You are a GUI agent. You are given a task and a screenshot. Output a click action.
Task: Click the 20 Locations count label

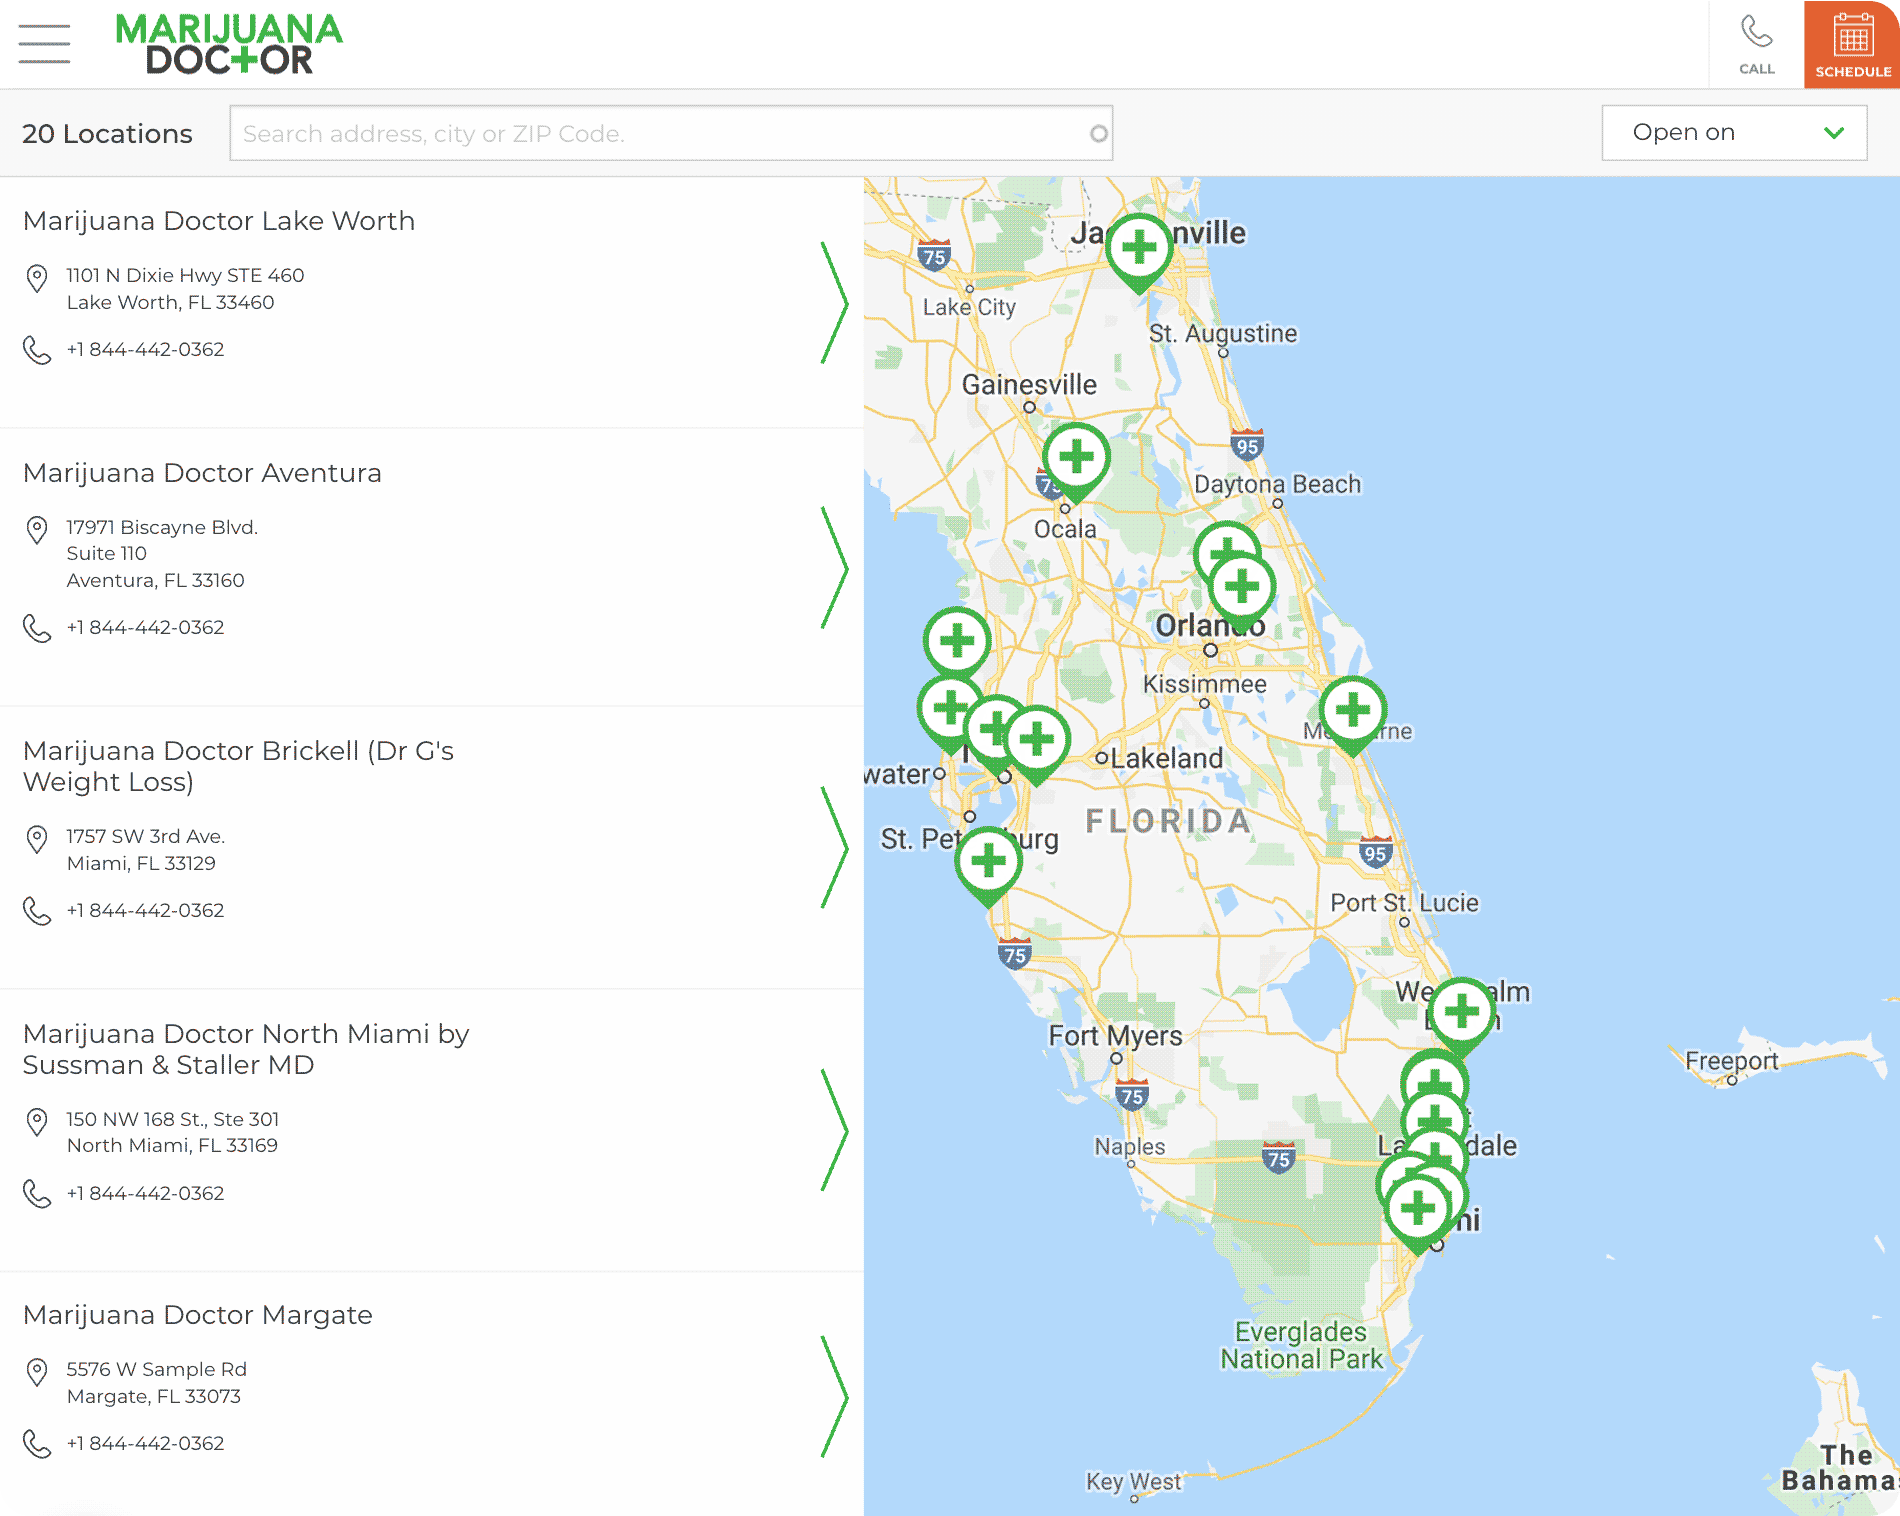(x=107, y=133)
